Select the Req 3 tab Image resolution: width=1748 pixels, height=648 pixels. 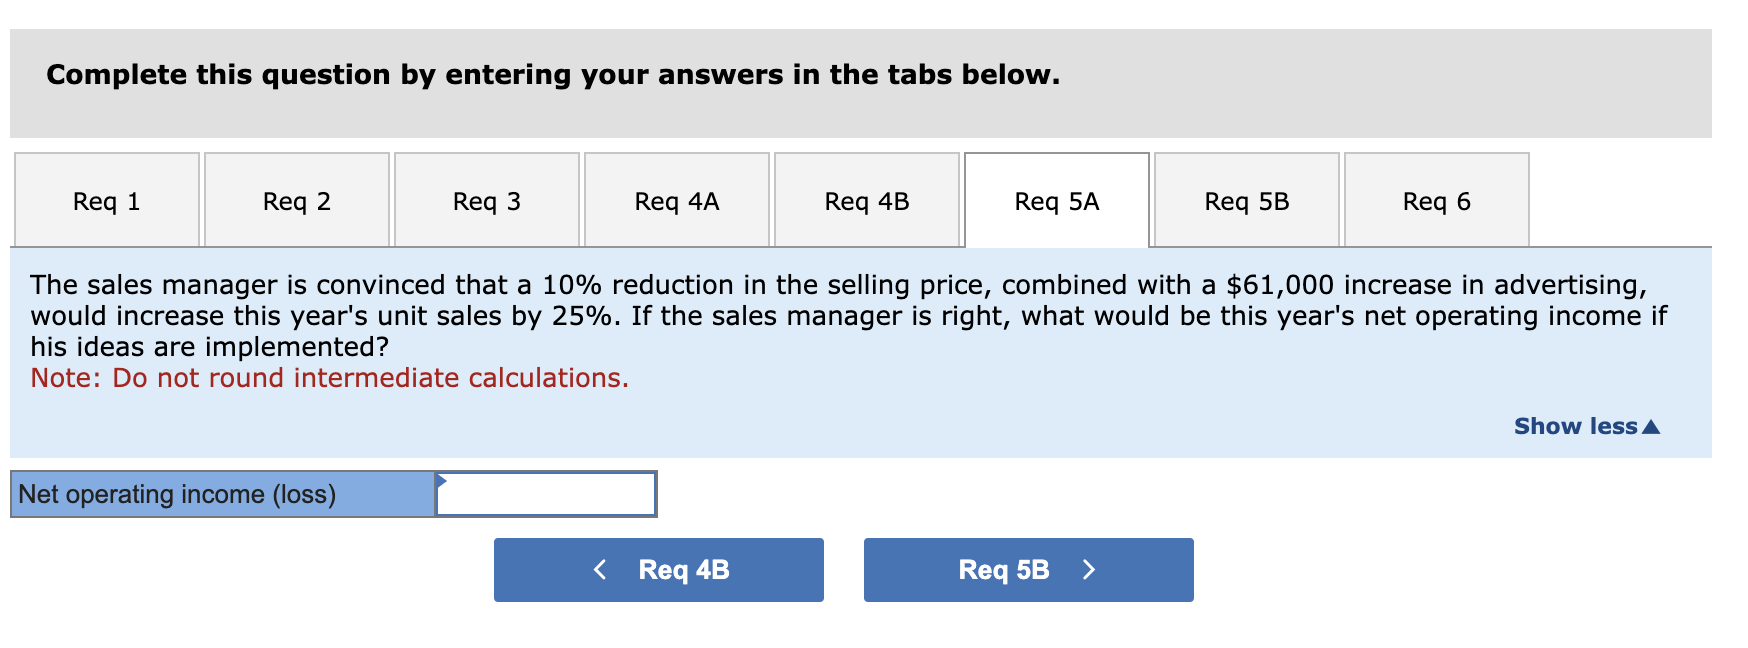485,200
